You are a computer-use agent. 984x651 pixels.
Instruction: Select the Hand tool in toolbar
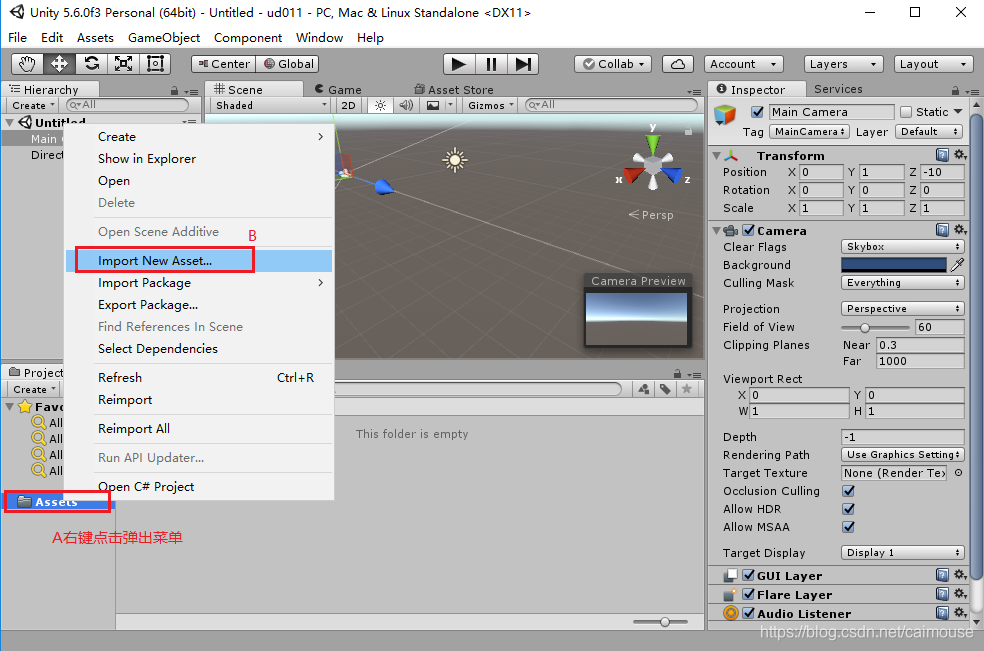tap(27, 63)
